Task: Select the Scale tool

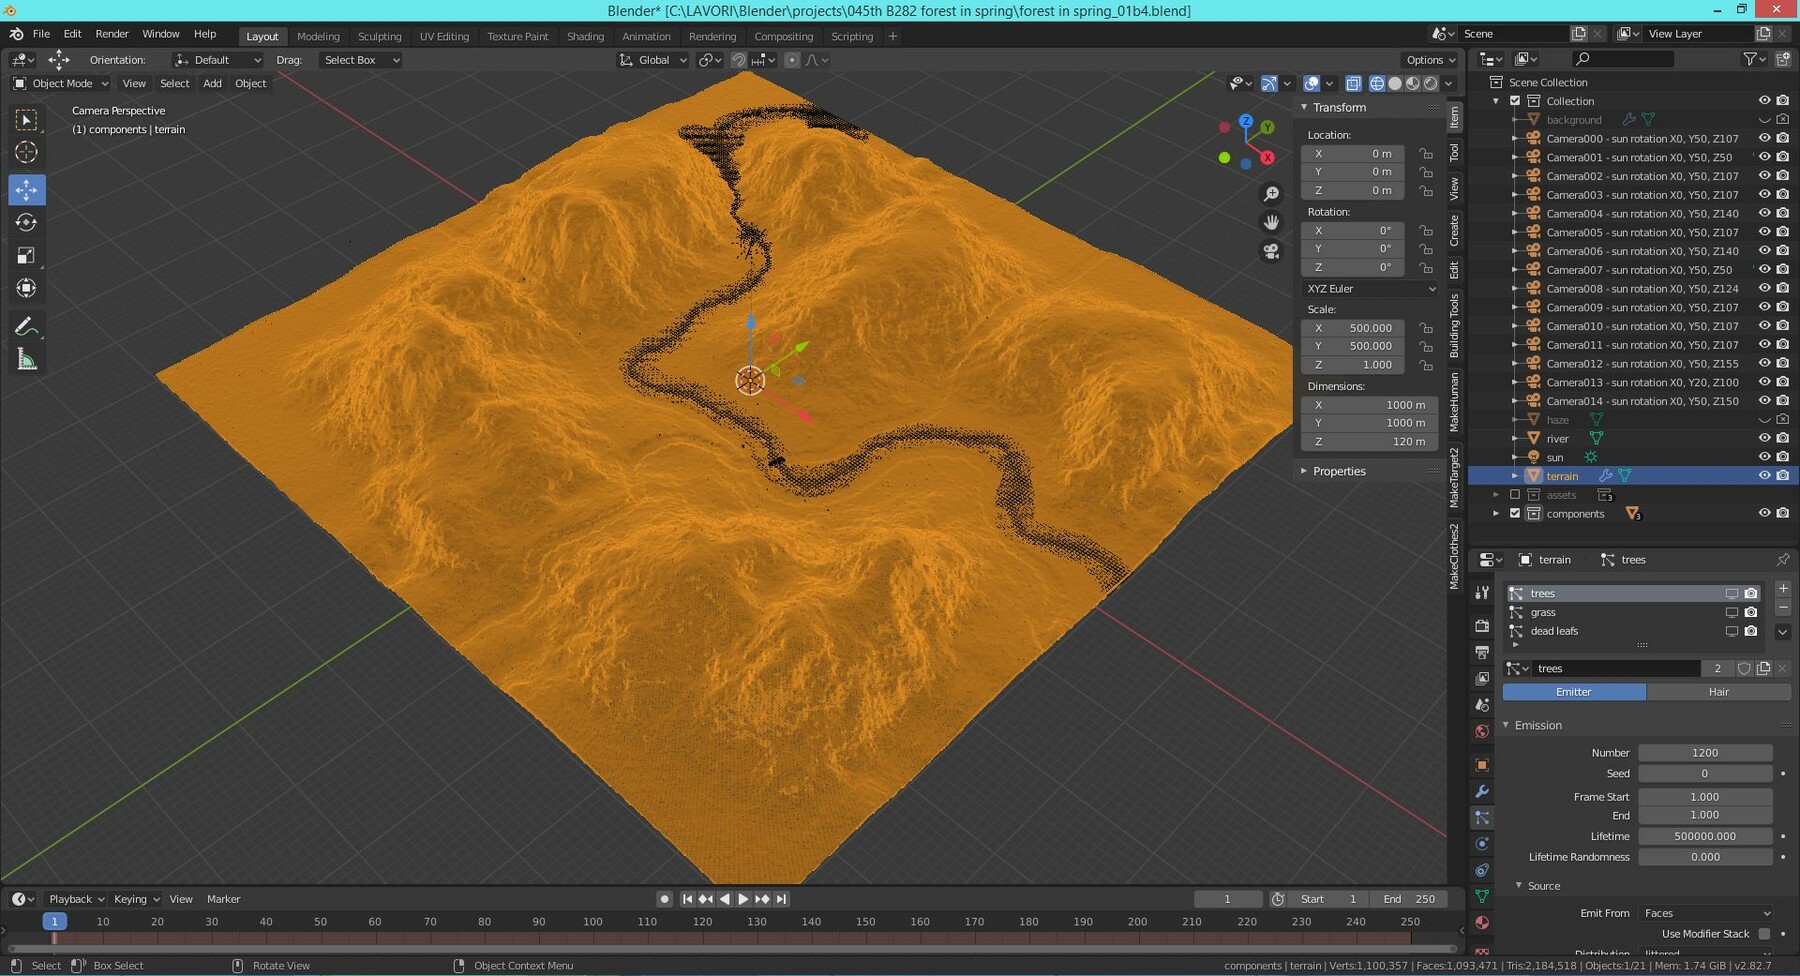Action: [x=26, y=255]
